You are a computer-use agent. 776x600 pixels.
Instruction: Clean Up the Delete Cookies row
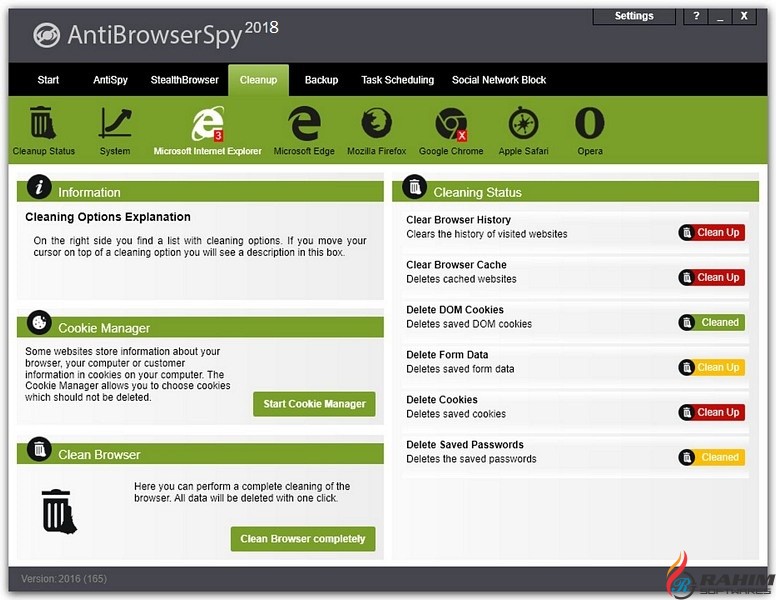[711, 412]
